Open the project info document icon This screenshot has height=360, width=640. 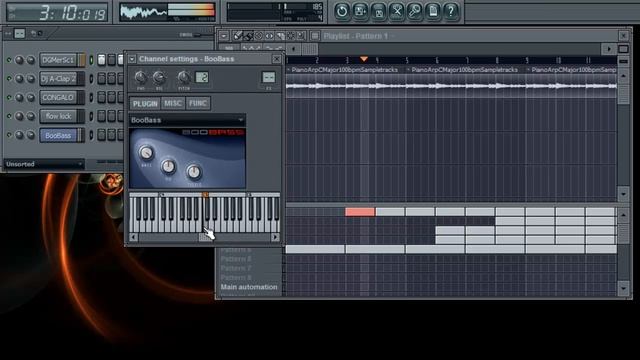click(433, 11)
